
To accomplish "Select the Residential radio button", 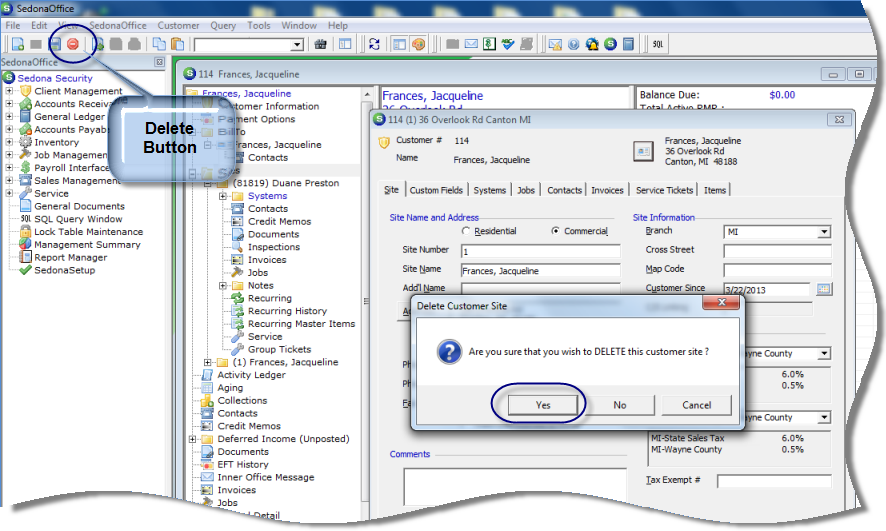I will point(466,231).
